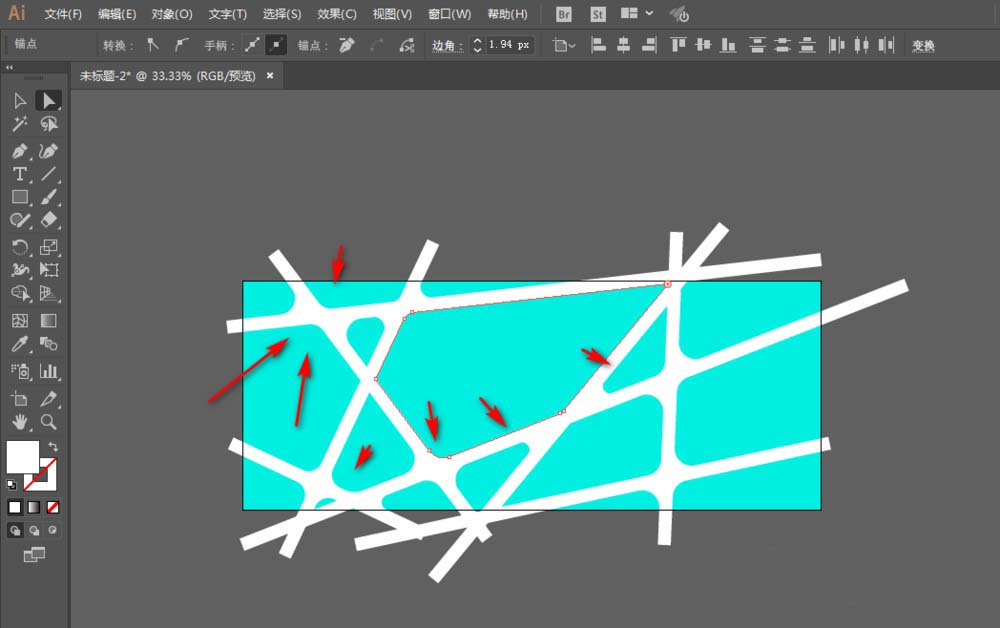
Task: Remove selected anchor points icon
Action: 347,45
